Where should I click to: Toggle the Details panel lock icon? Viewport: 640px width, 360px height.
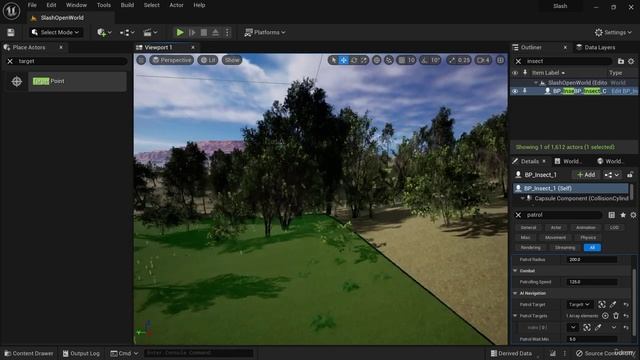tap(630, 175)
